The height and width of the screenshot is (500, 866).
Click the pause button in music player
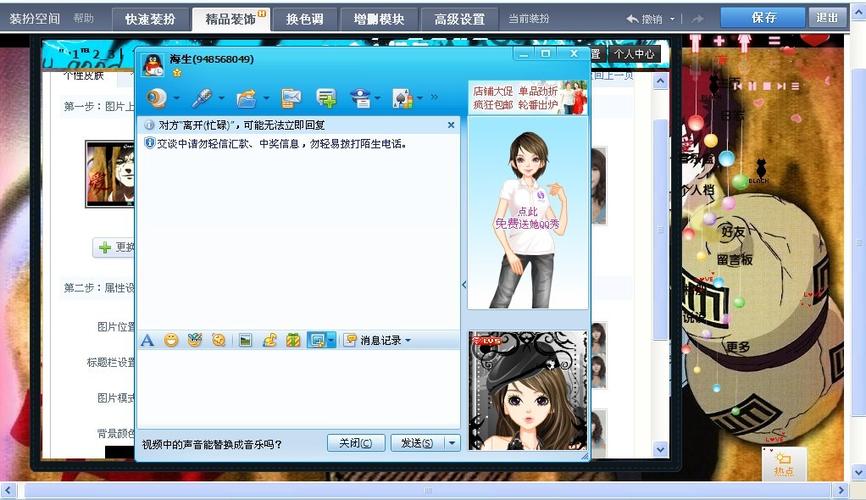click(752, 86)
